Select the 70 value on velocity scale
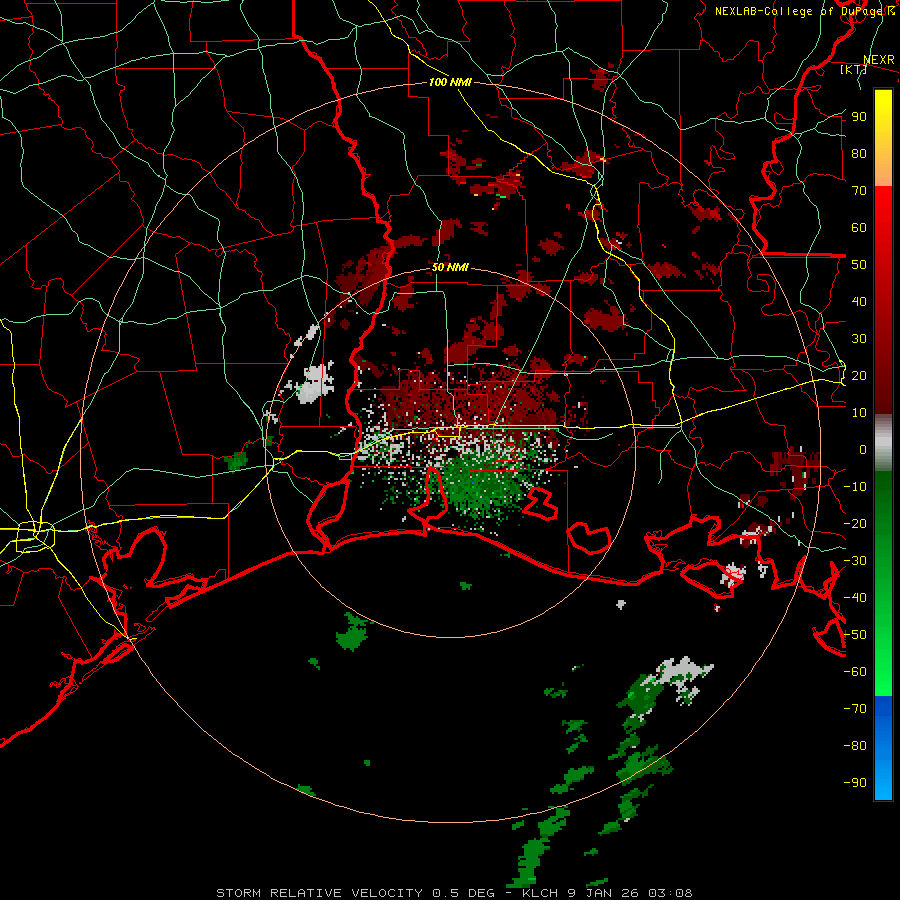Viewport: 900px width, 900px height. [859, 191]
